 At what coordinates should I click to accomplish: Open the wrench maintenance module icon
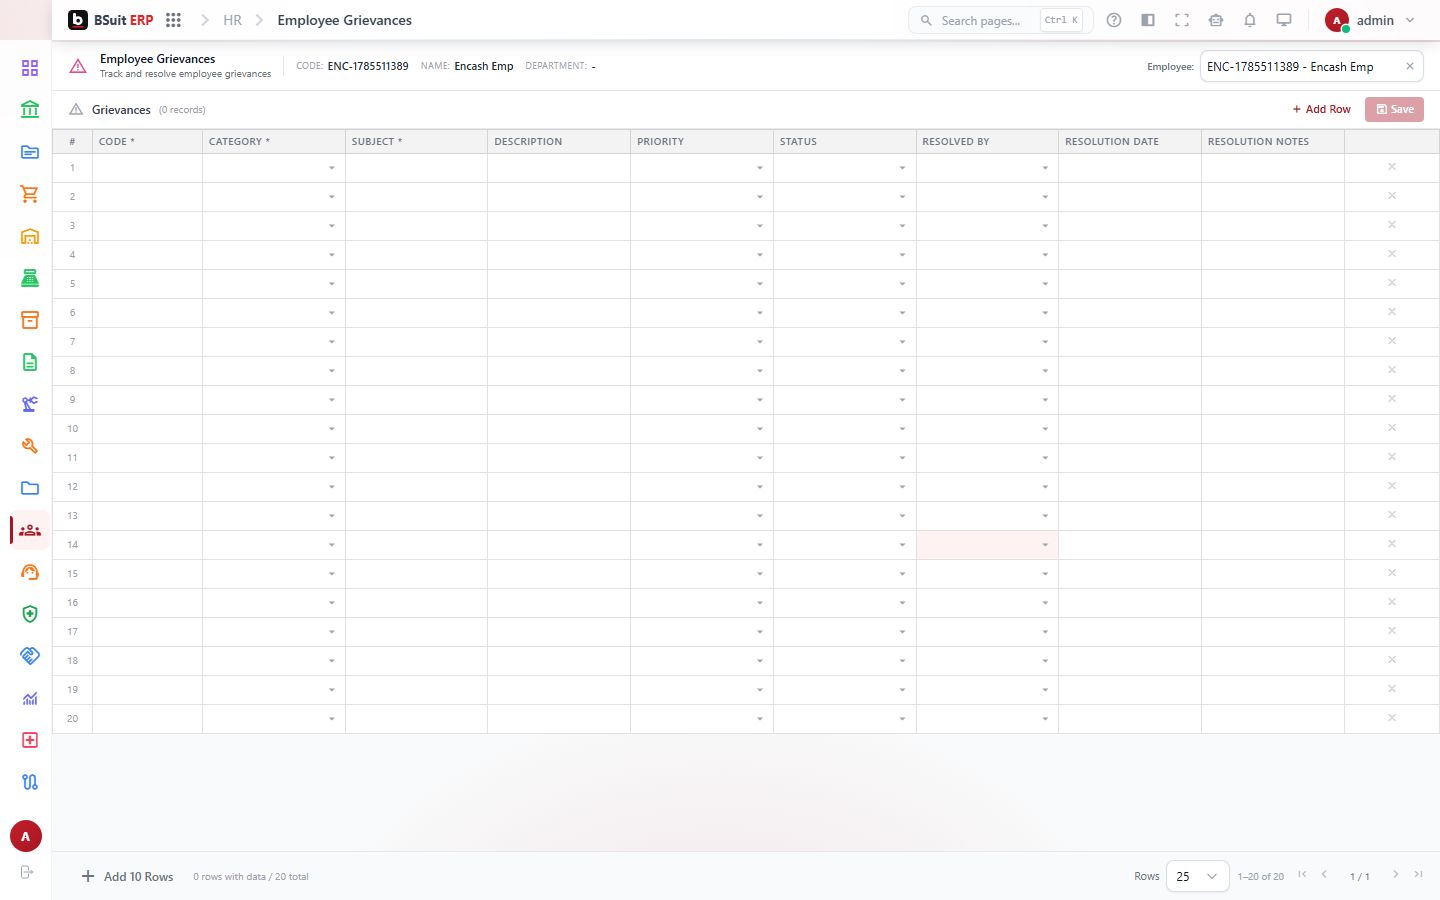[x=30, y=446]
